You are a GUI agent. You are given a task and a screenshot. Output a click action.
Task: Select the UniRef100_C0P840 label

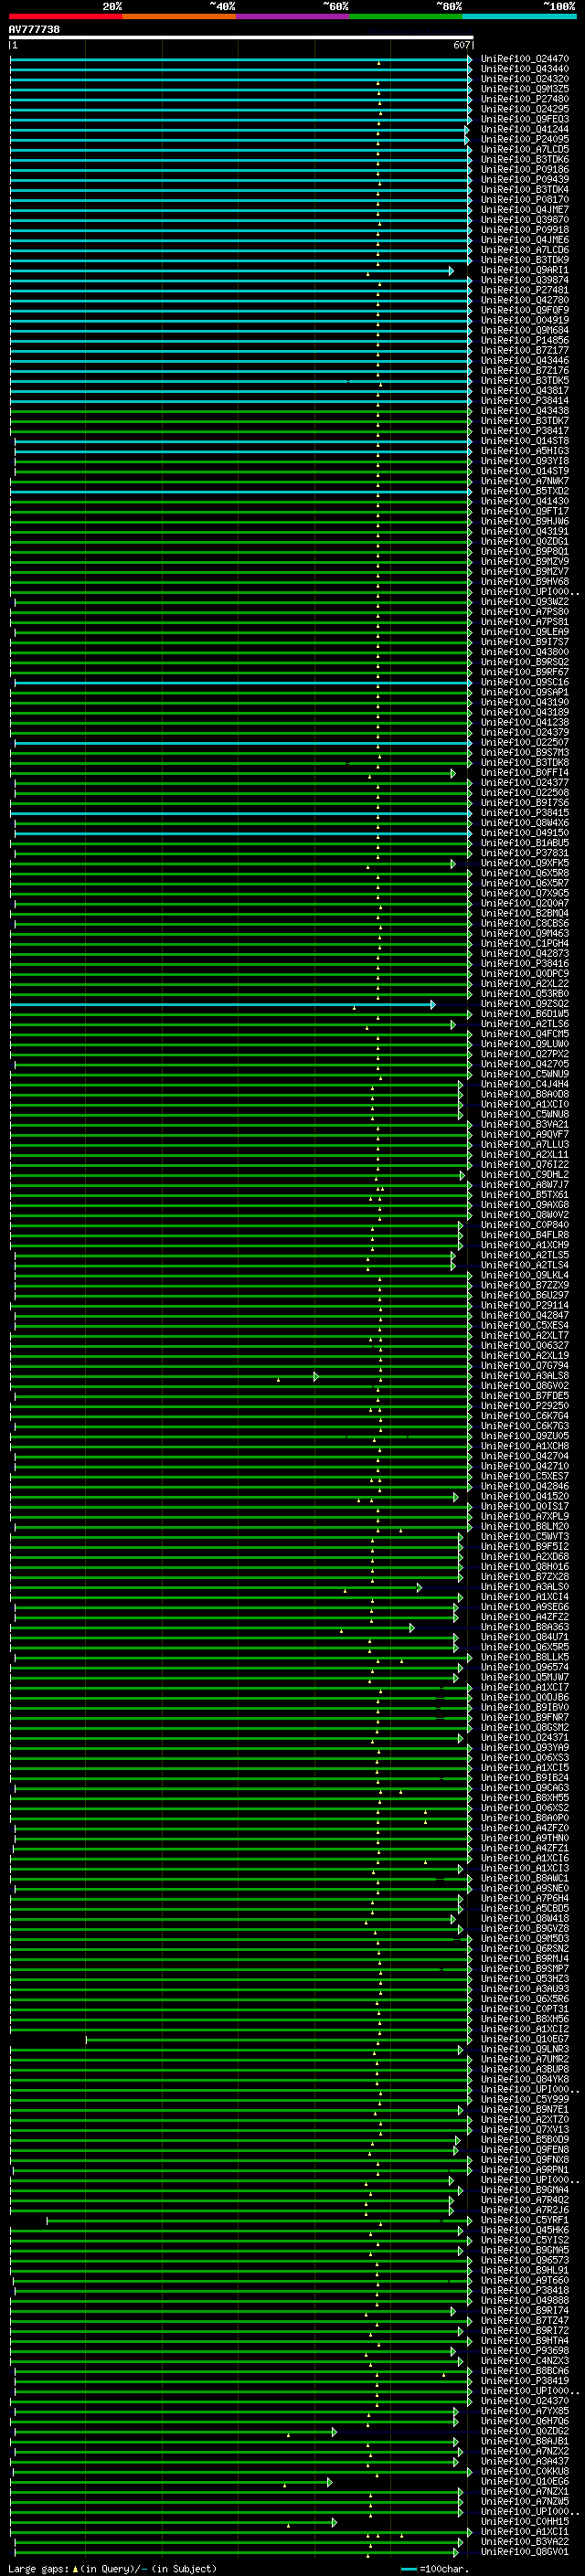[x=525, y=1226]
